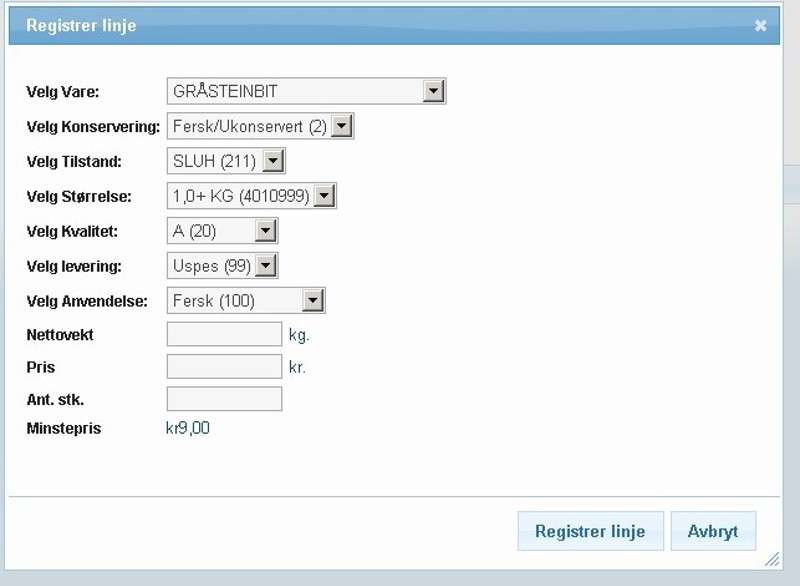Expand the Velg levering Uspes (99) dropdown
Viewport: 800px width, 586px height.
point(222,266)
